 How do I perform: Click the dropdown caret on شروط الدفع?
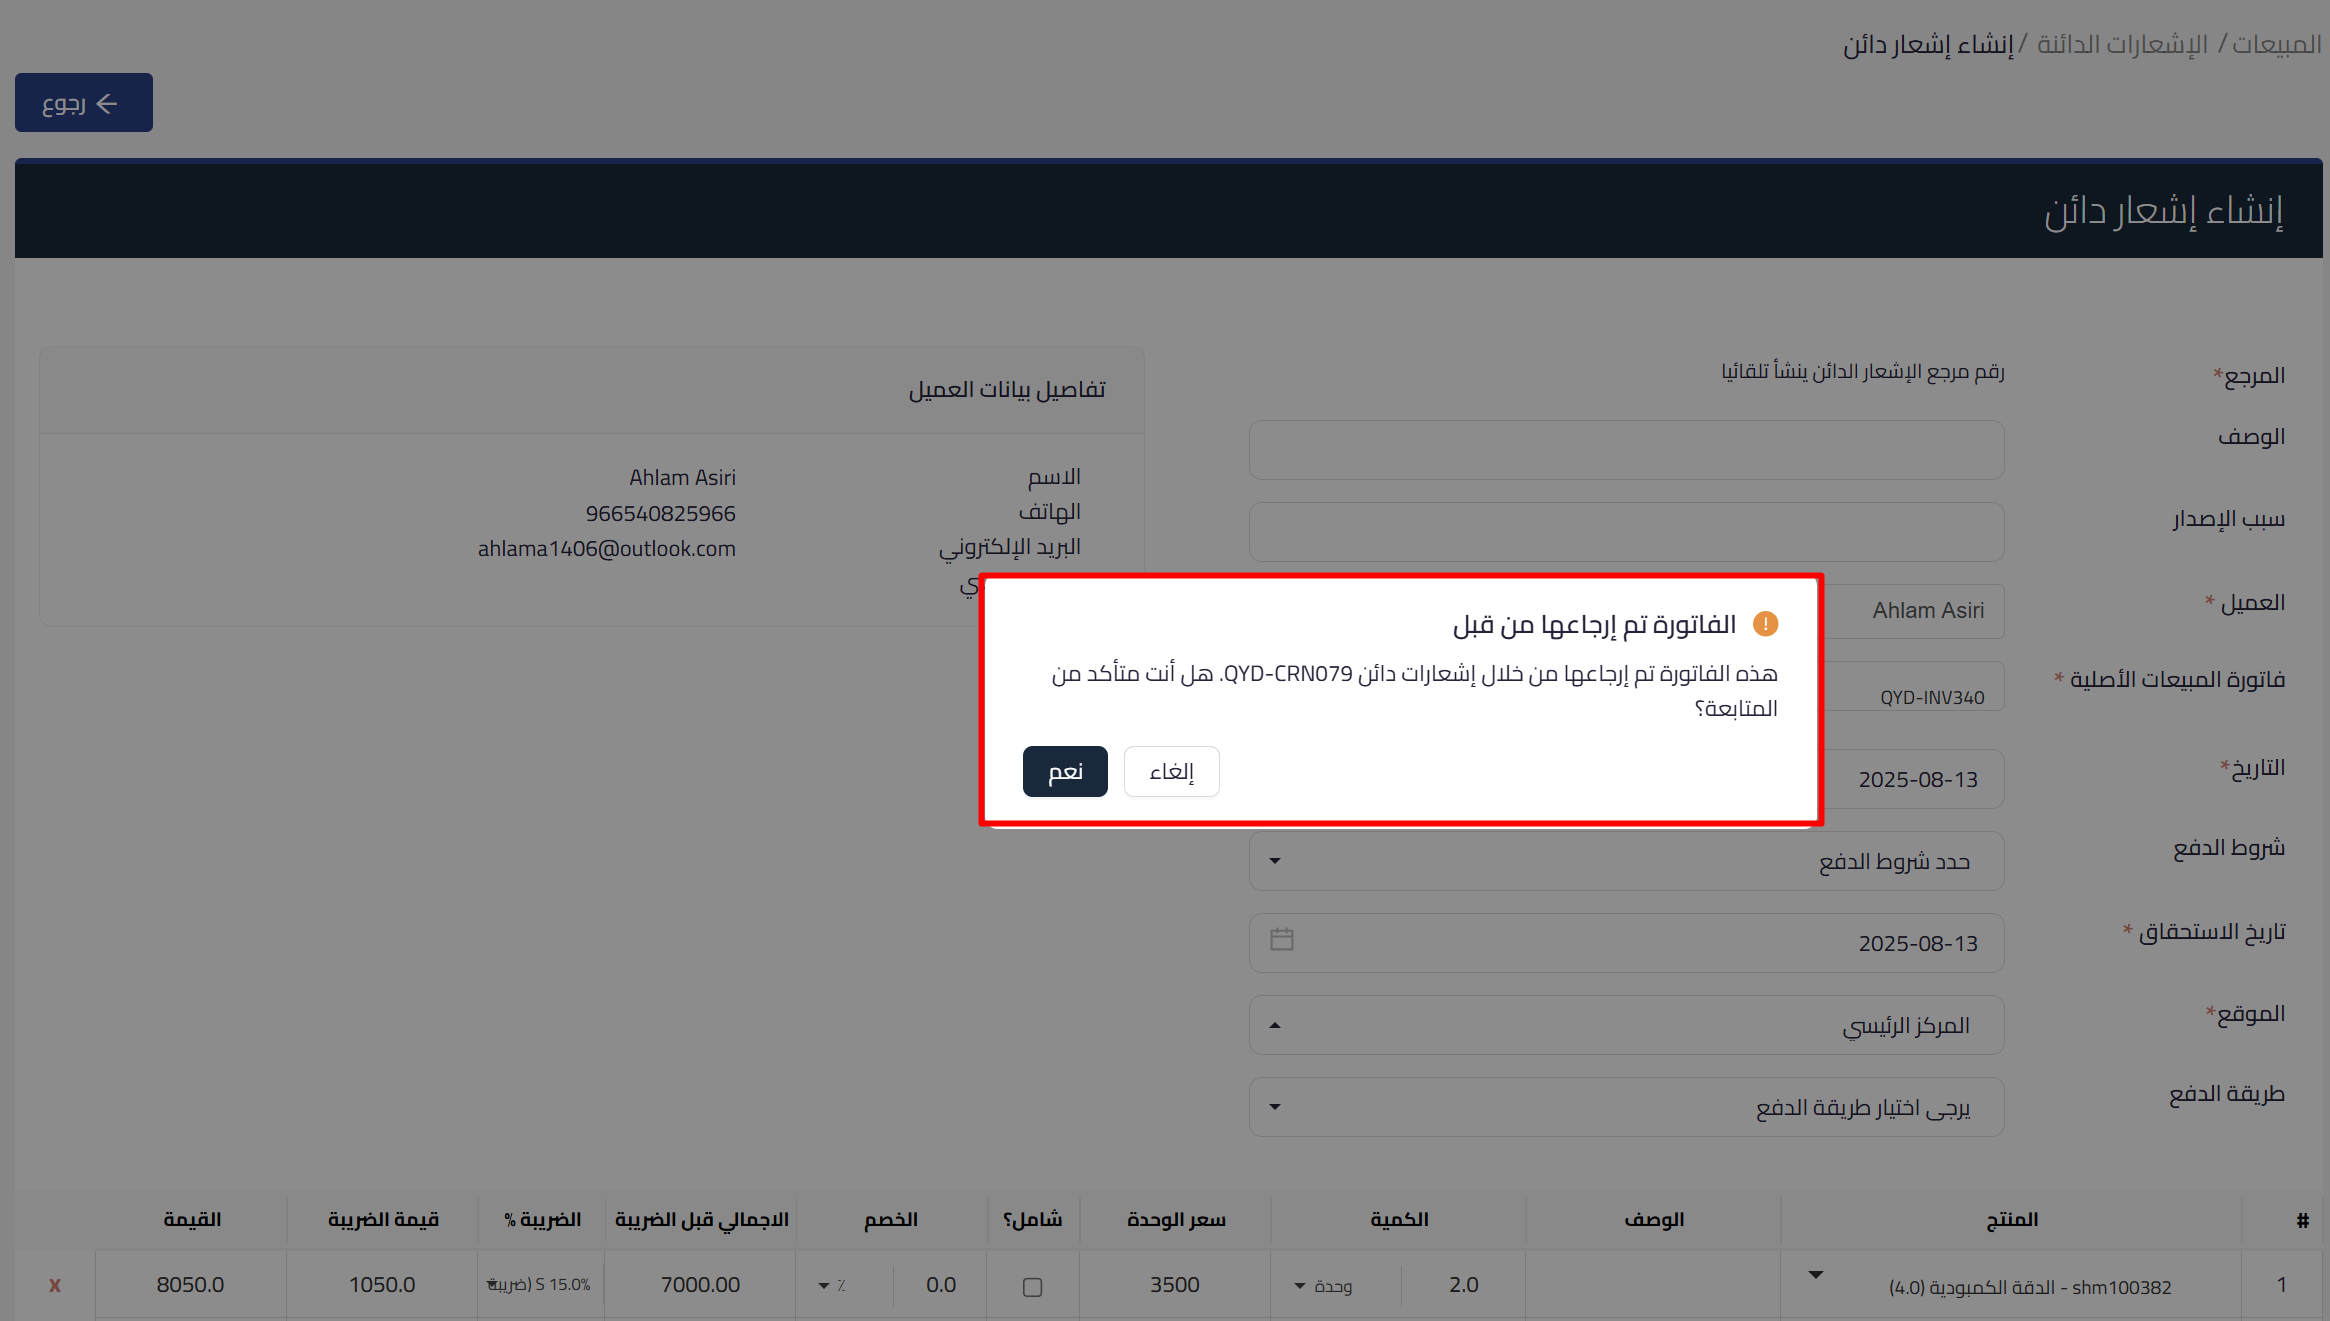tap(1274, 860)
